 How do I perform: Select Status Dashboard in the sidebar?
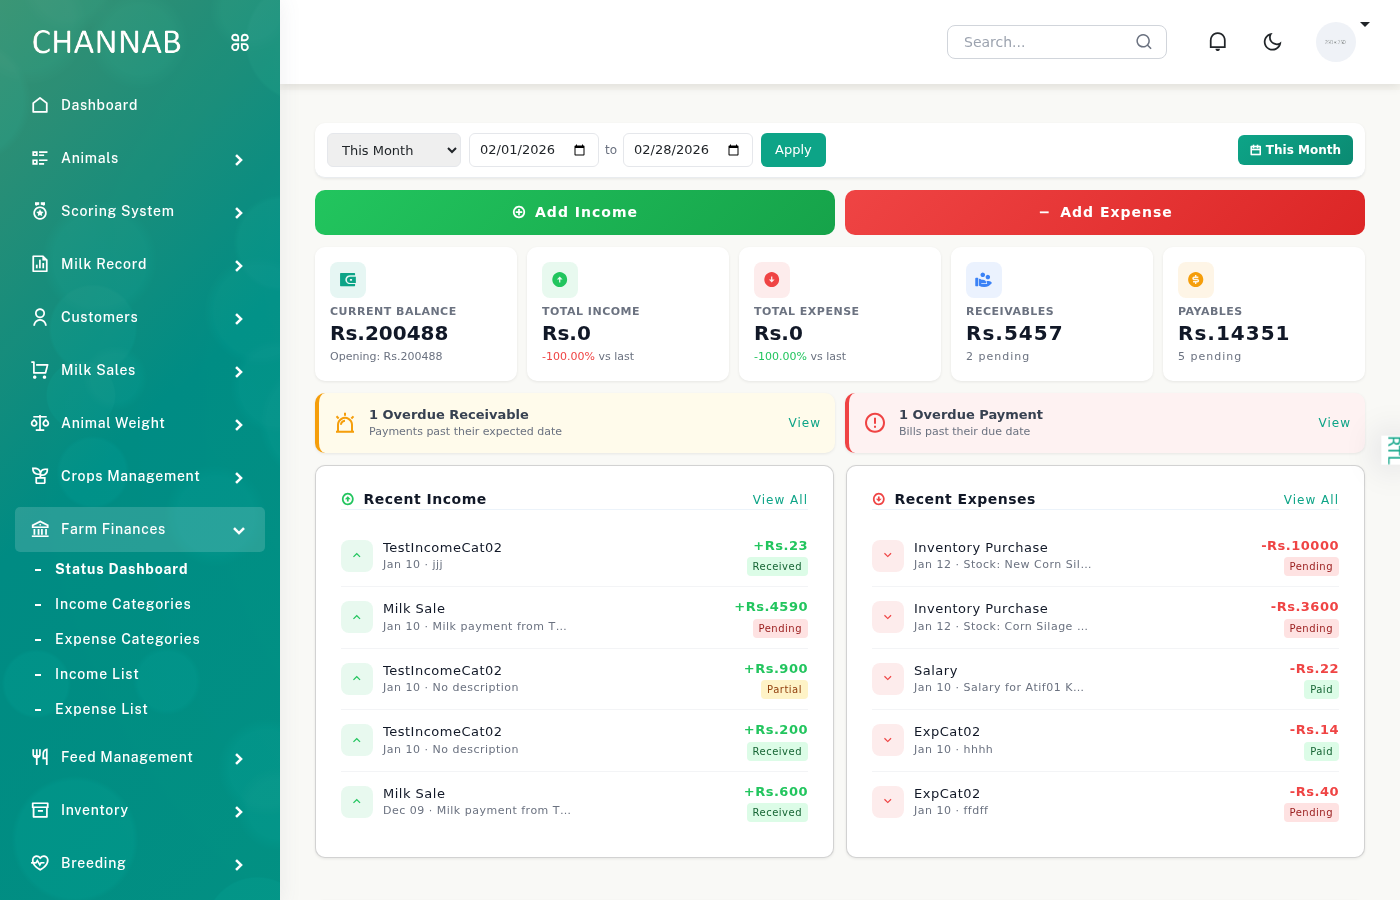121,569
